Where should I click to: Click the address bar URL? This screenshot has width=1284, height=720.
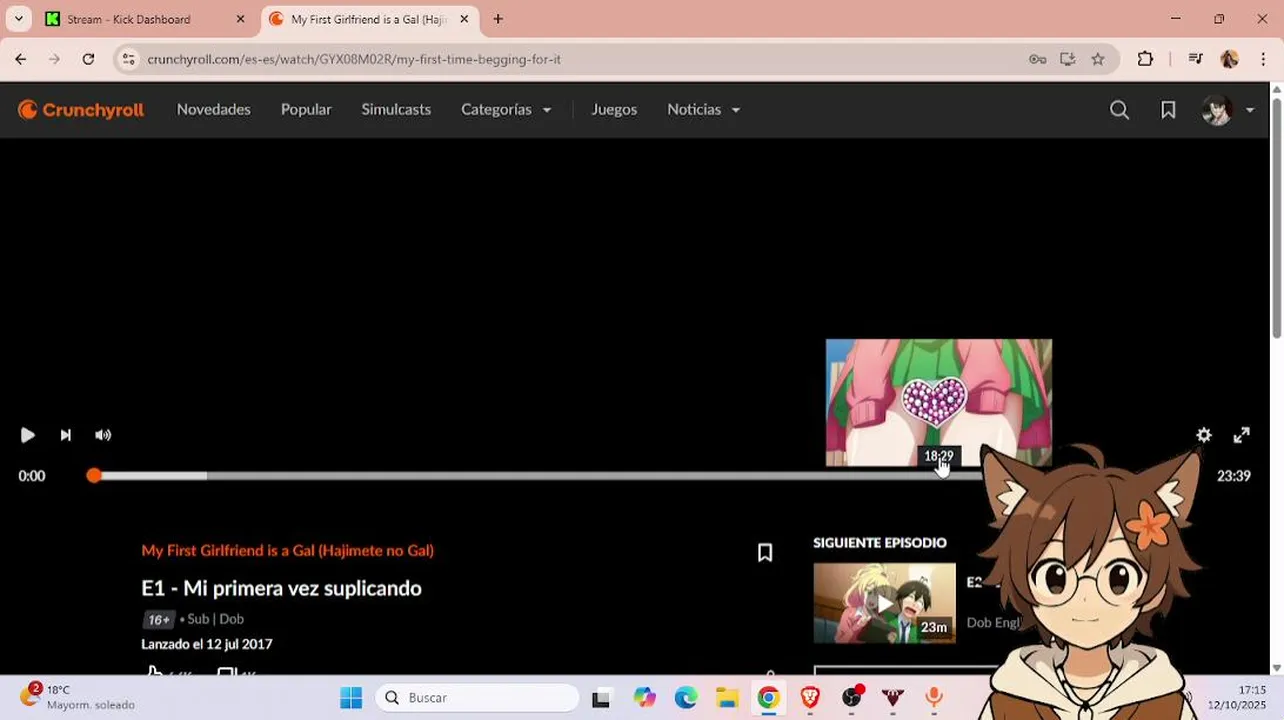pos(354,60)
